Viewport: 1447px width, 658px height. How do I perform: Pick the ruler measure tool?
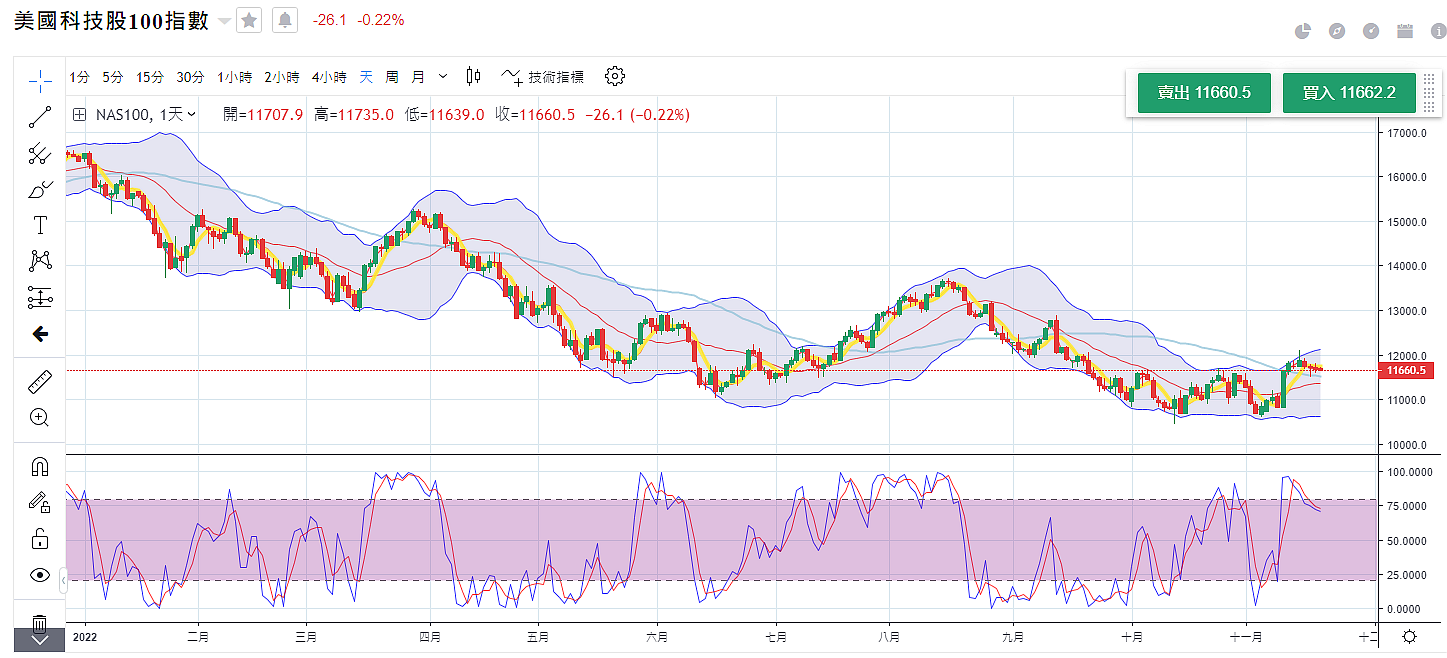tap(40, 381)
